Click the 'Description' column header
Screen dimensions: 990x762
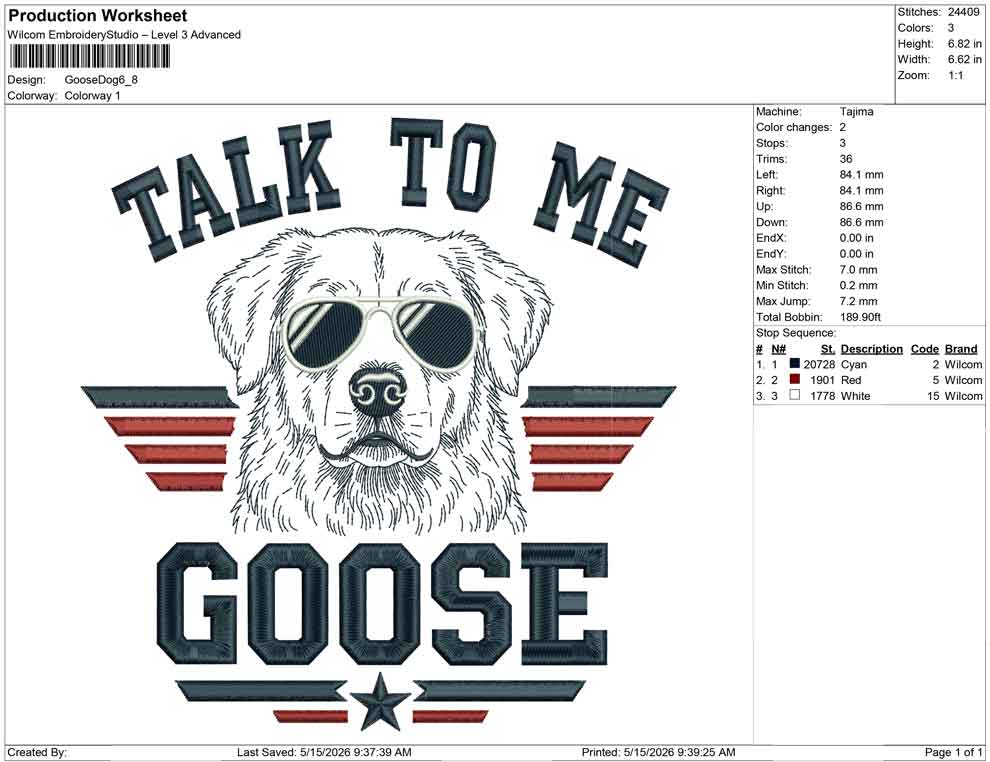point(871,348)
